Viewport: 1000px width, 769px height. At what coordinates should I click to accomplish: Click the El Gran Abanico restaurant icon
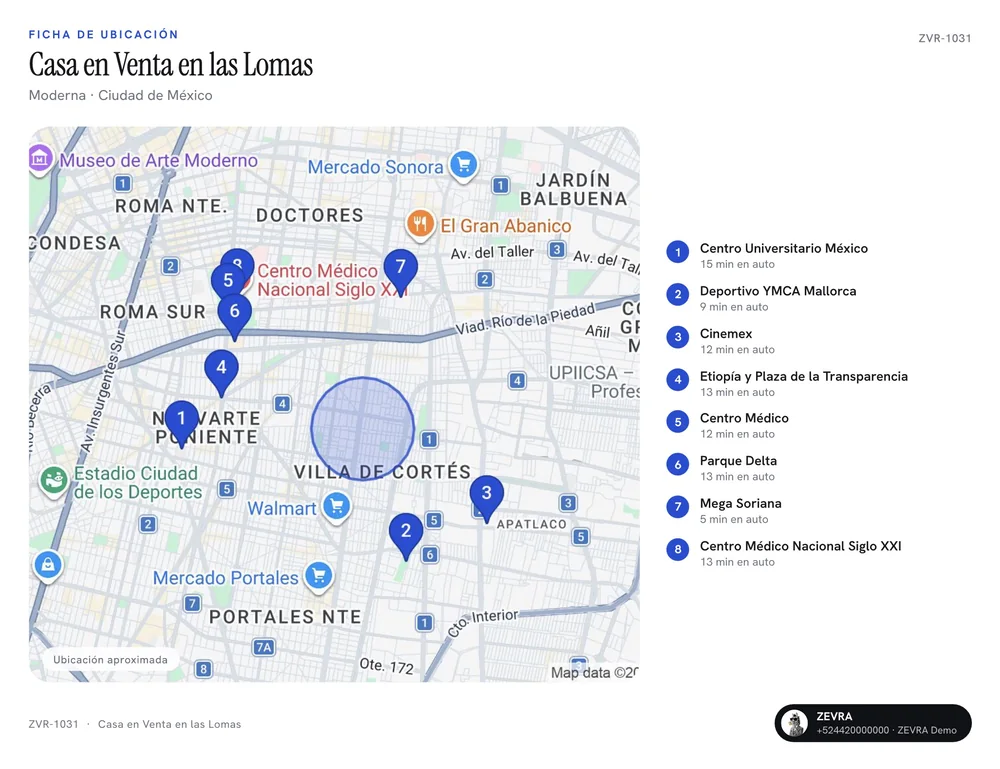coord(420,224)
